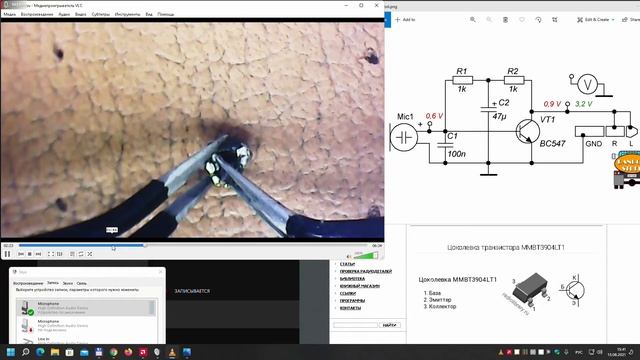640x360 pixels.
Task: Click the zoom out icon in Photos
Action: coord(489,20)
